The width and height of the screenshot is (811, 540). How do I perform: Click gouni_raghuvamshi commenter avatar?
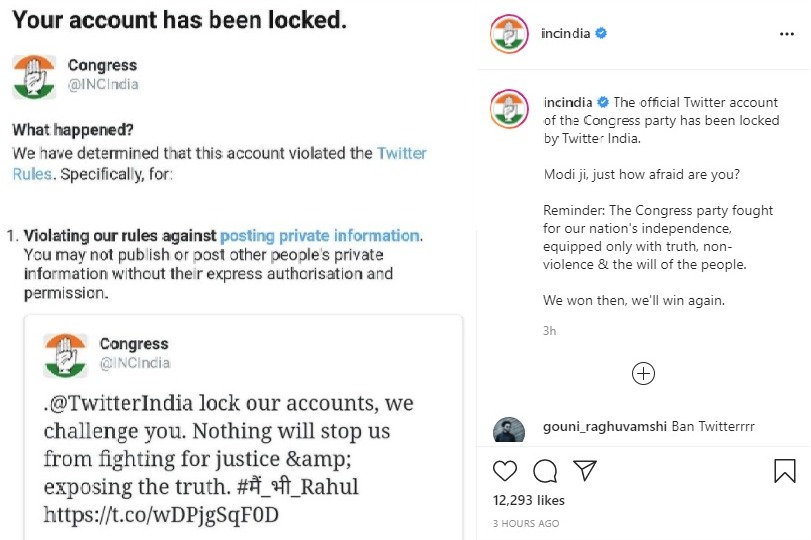pyautogui.click(x=509, y=430)
